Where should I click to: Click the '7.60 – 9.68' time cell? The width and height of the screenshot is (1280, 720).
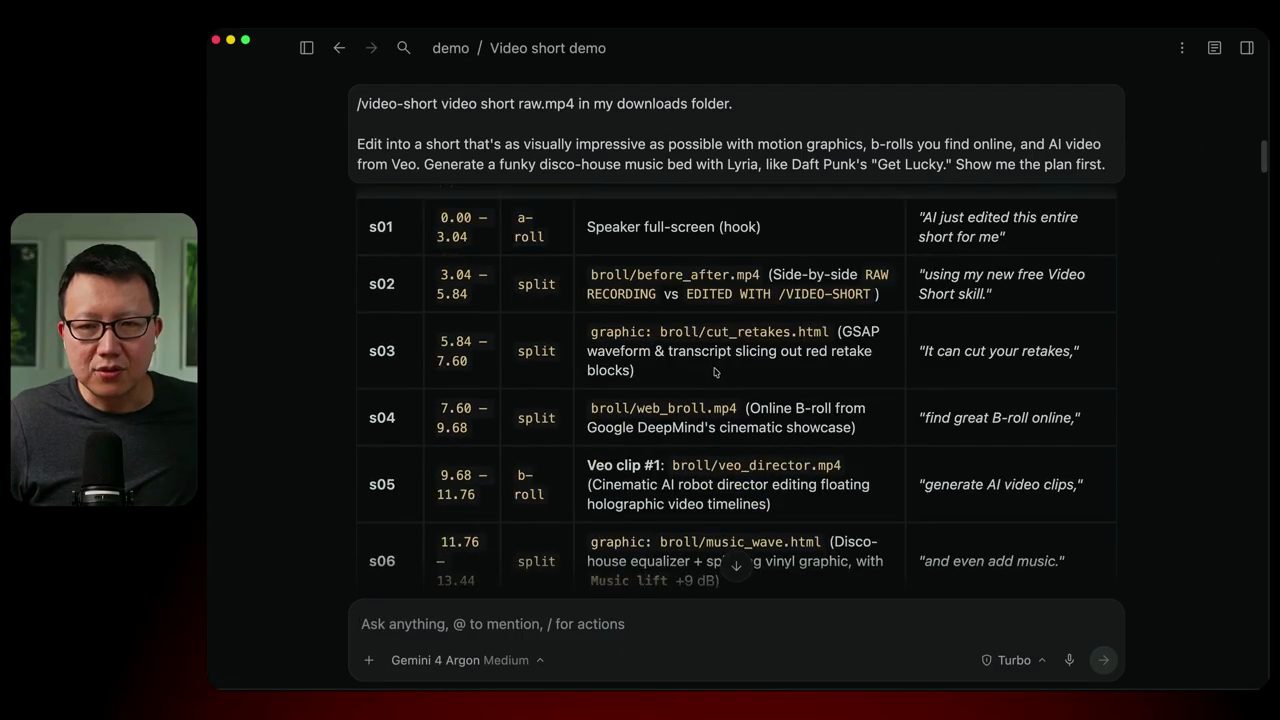(x=462, y=418)
